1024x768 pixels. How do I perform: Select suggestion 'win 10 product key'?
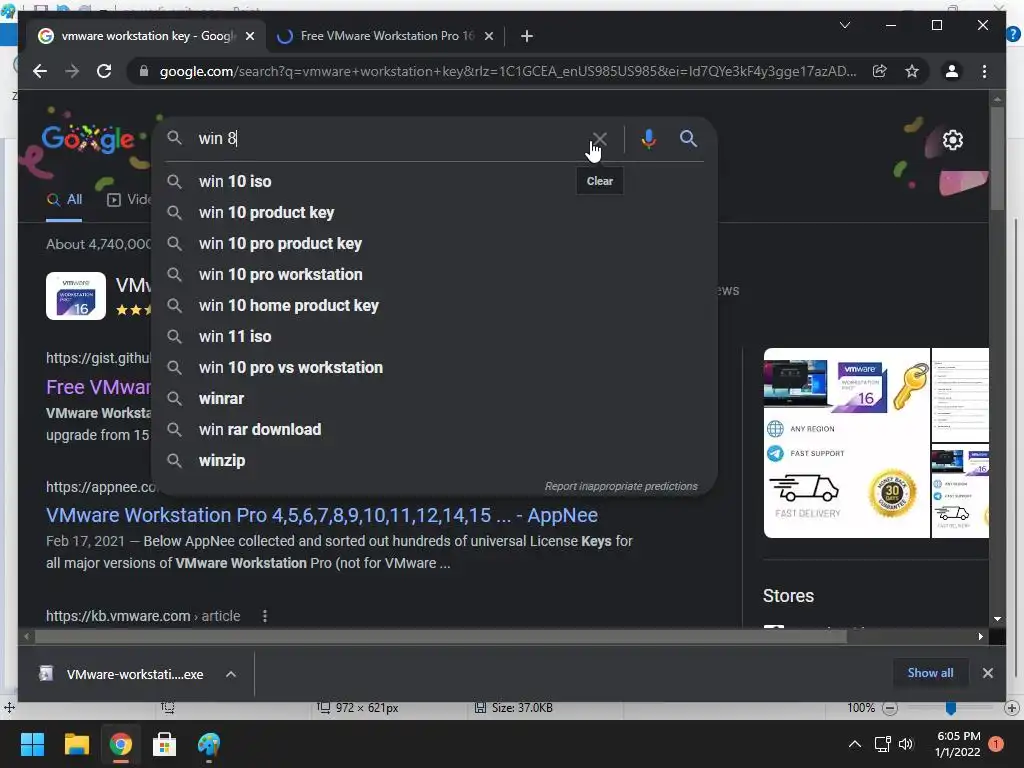pyautogui.click(x=434, y=212)
